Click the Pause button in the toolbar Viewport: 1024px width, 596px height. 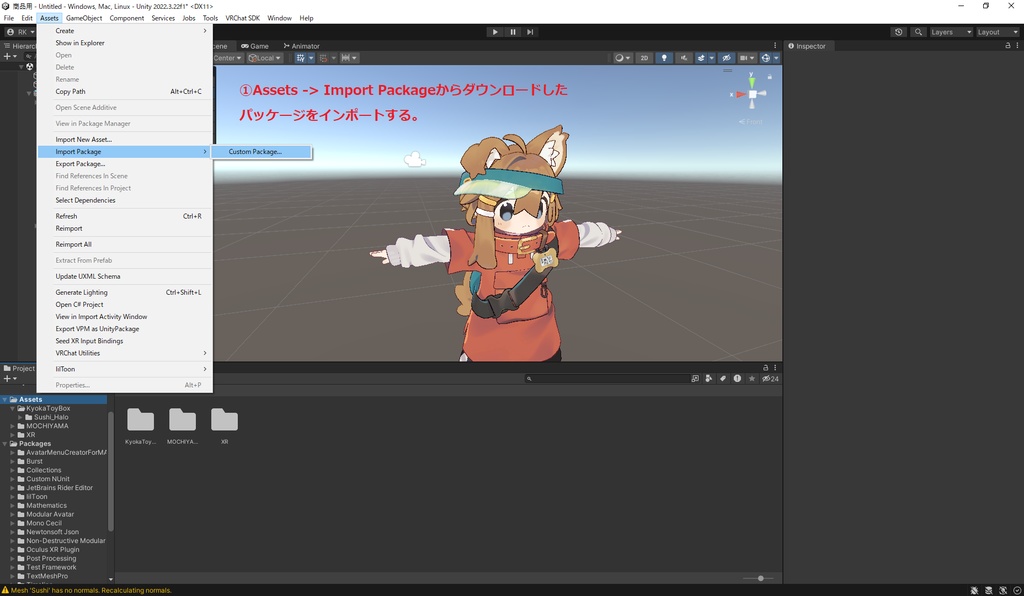513,32
